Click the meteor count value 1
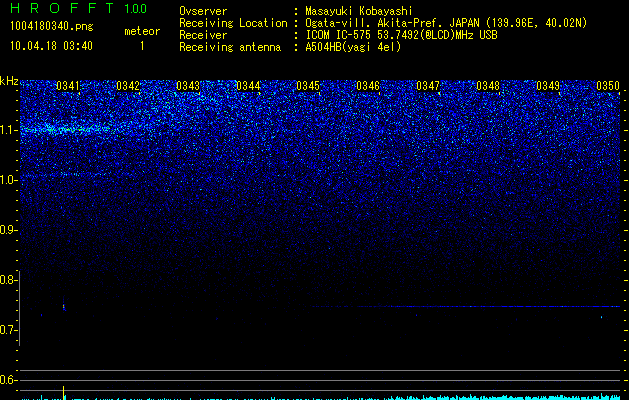This screenshot has width=629, height=400. point(142,46)
